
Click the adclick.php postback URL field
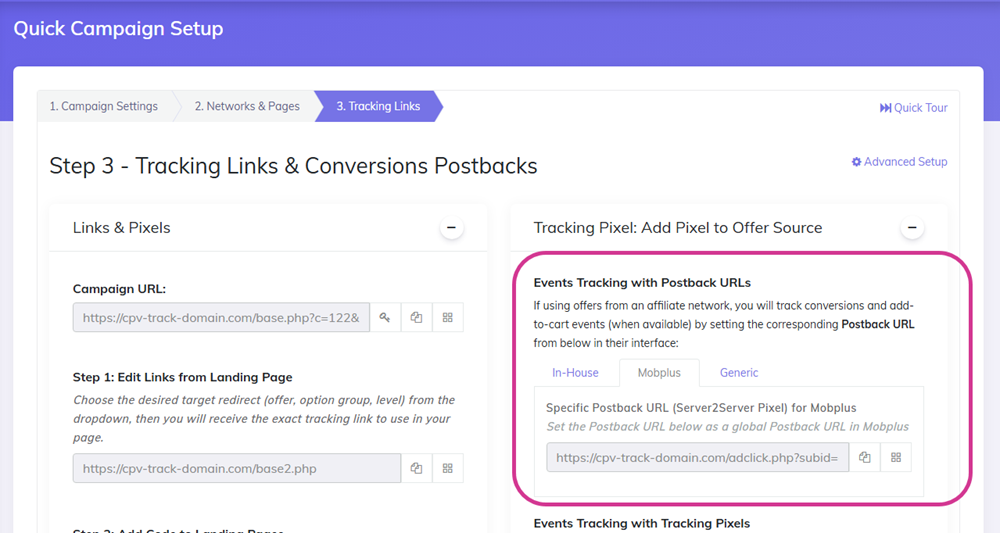coord(698,458)
